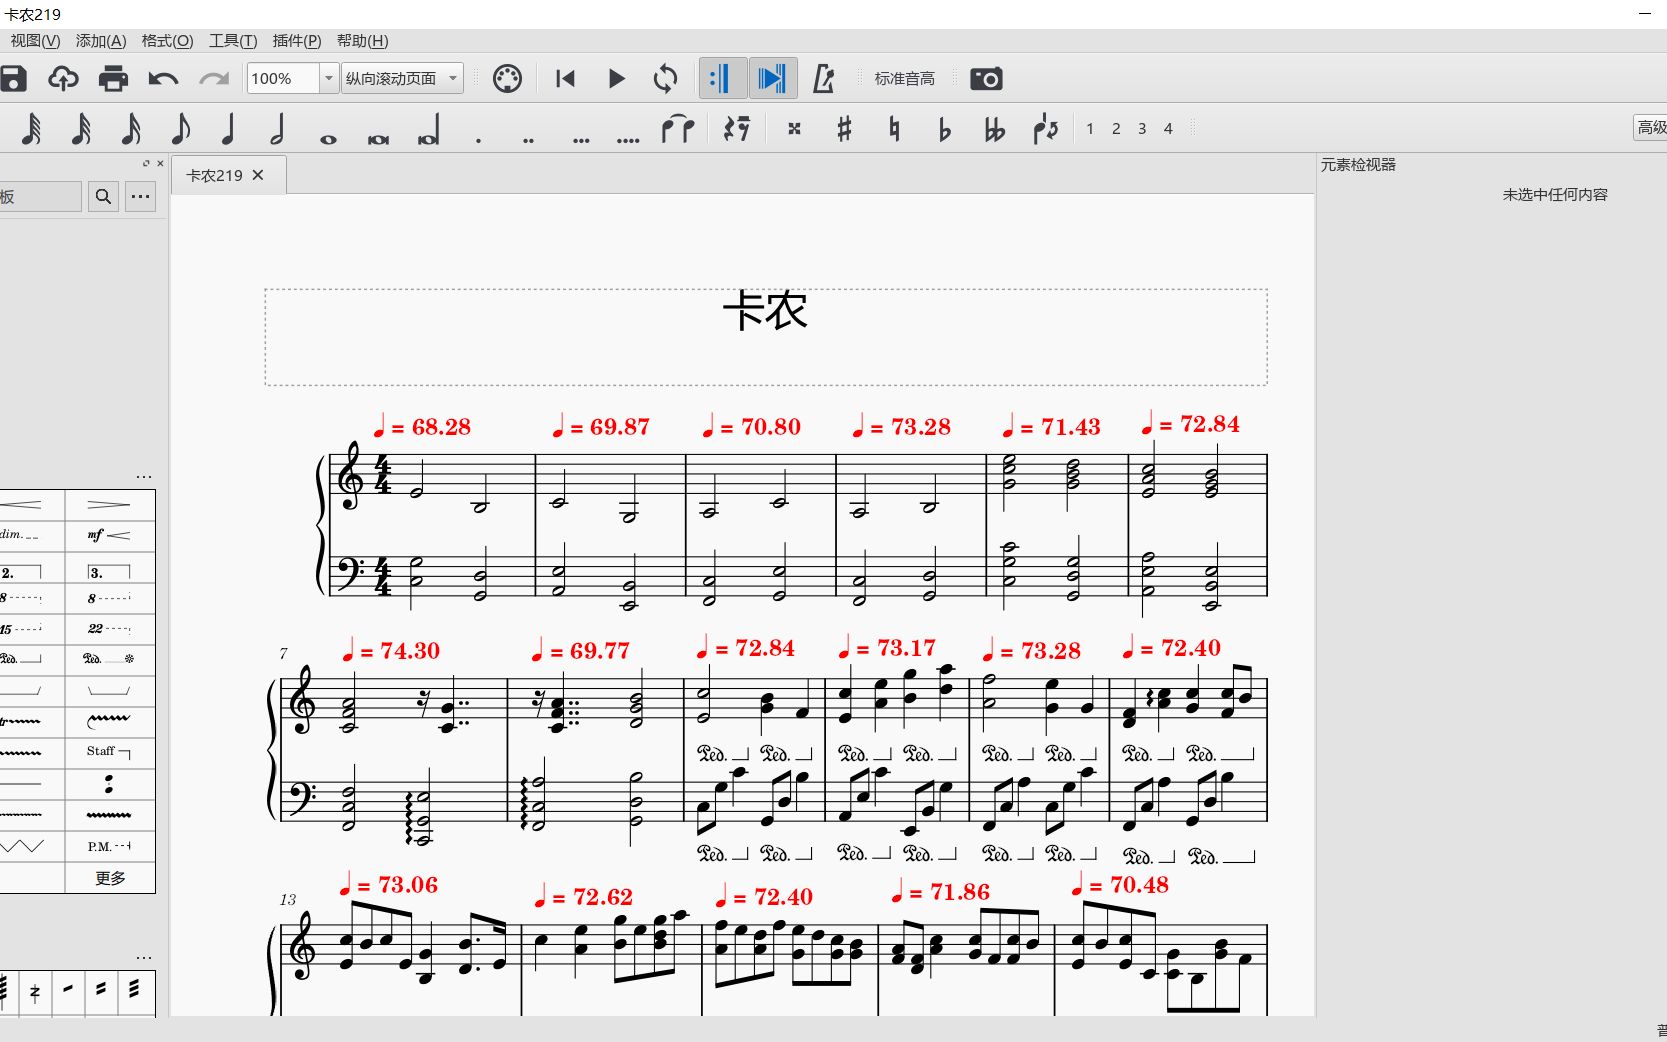Print the score using the printer icon
This screenshot has height=1042, width=1667.
pyautogui.click(x=113, y=78)
